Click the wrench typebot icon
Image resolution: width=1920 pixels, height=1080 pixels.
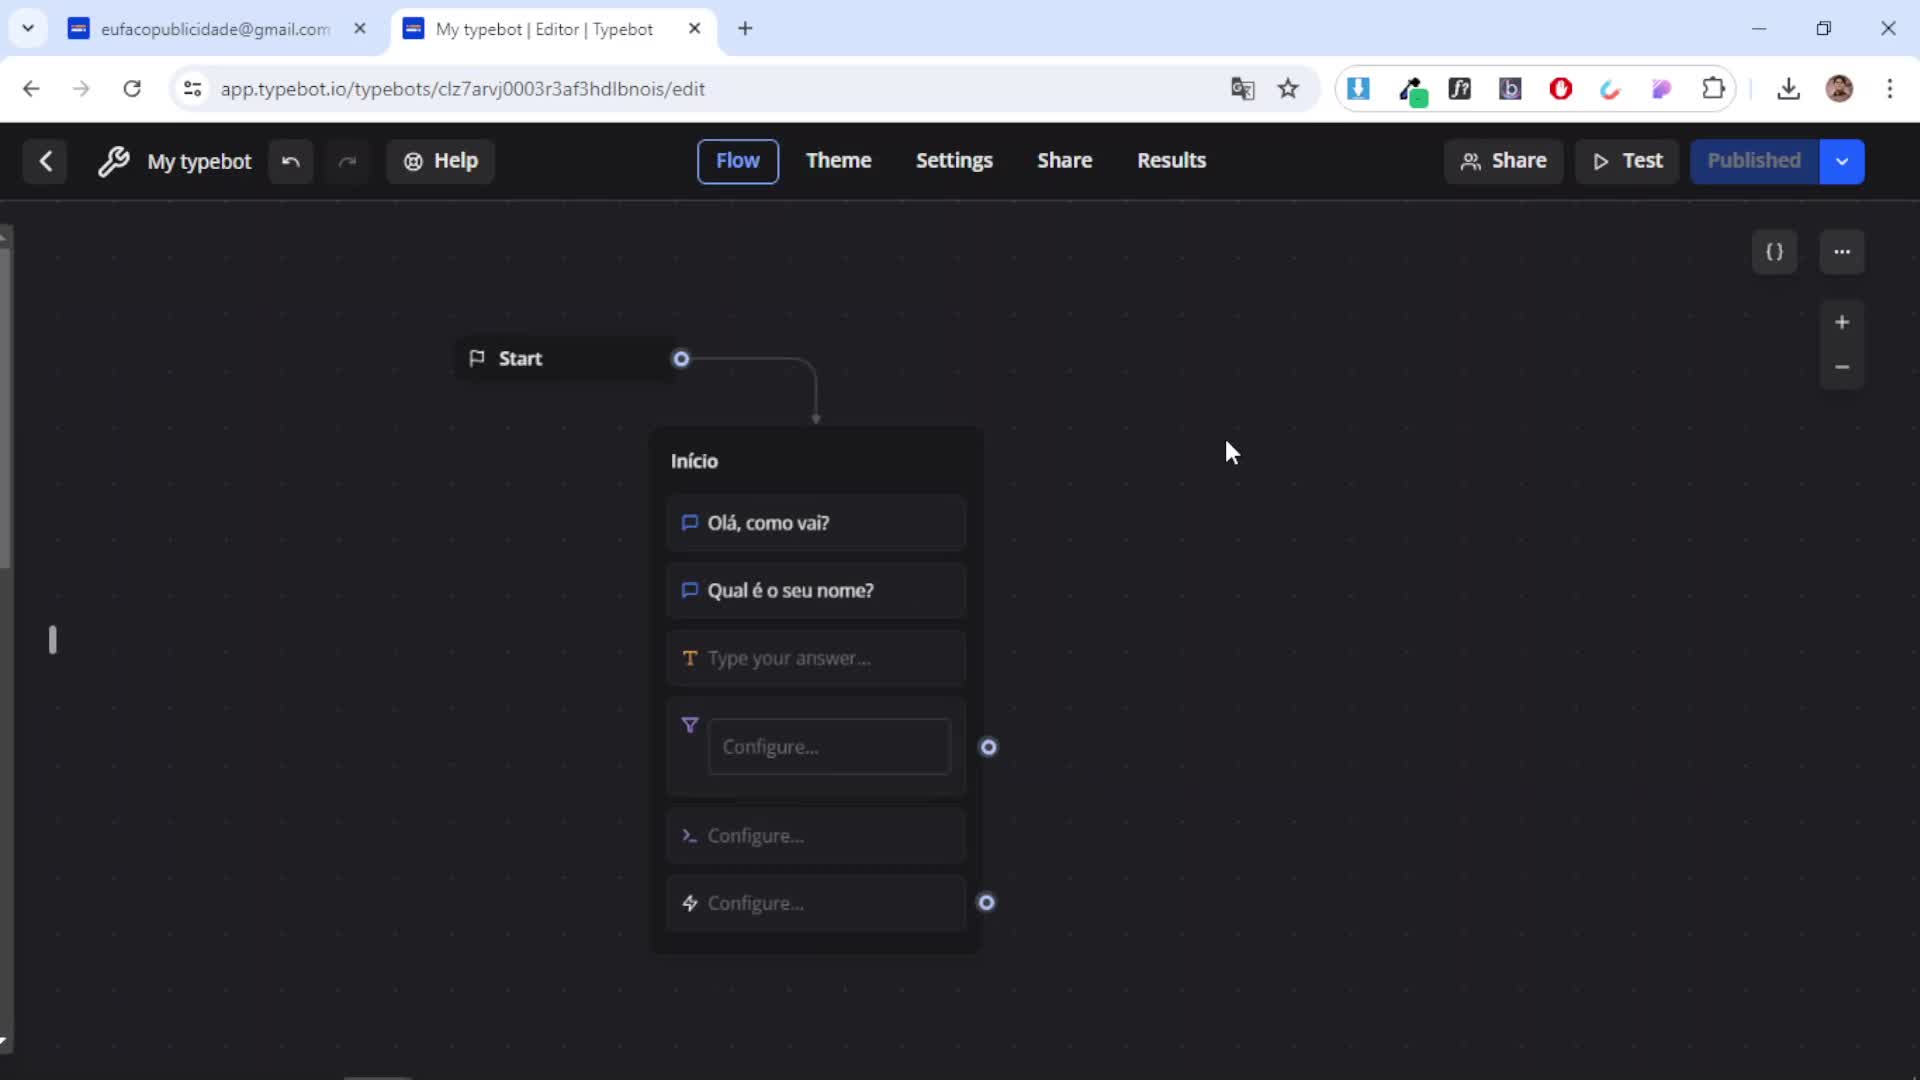click(114, 161)
